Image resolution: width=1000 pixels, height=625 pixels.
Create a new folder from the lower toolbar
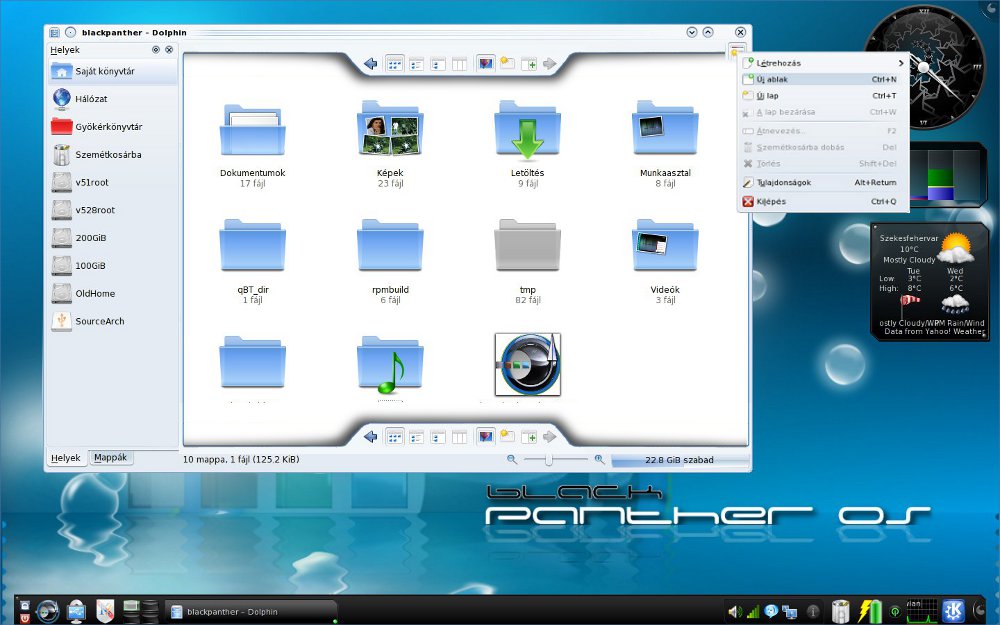click(508, 437)
